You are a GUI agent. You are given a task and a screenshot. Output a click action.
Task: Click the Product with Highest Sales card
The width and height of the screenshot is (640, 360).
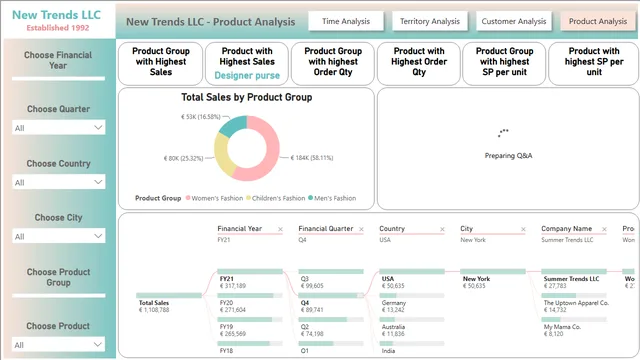247,64
